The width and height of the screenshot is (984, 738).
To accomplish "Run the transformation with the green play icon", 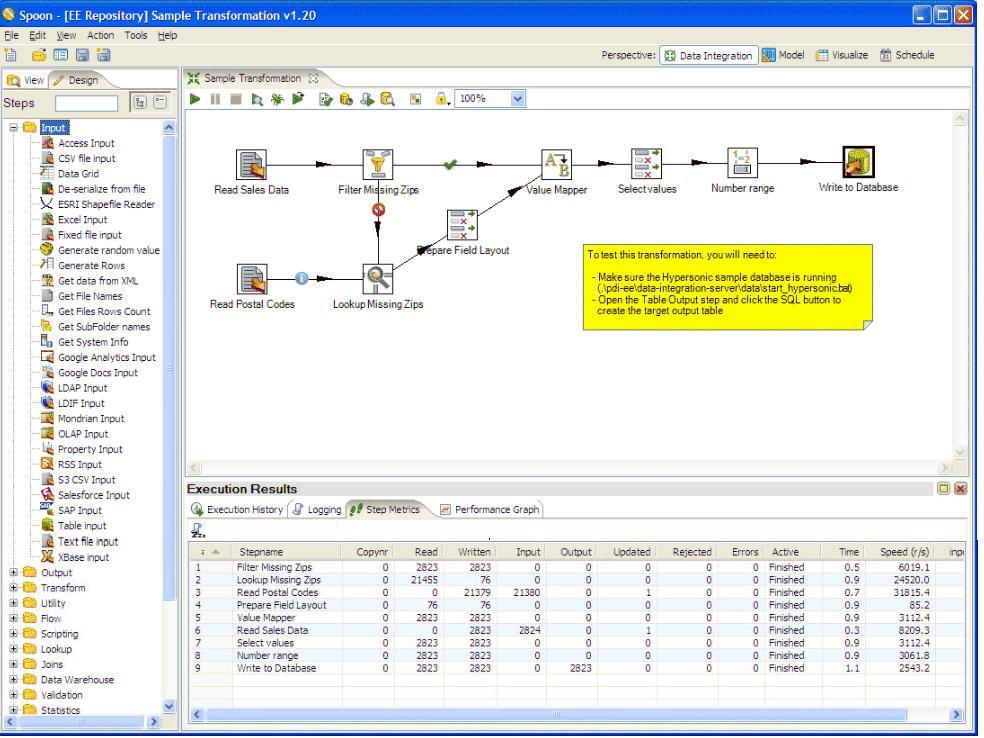I will (x=195, y=99).
